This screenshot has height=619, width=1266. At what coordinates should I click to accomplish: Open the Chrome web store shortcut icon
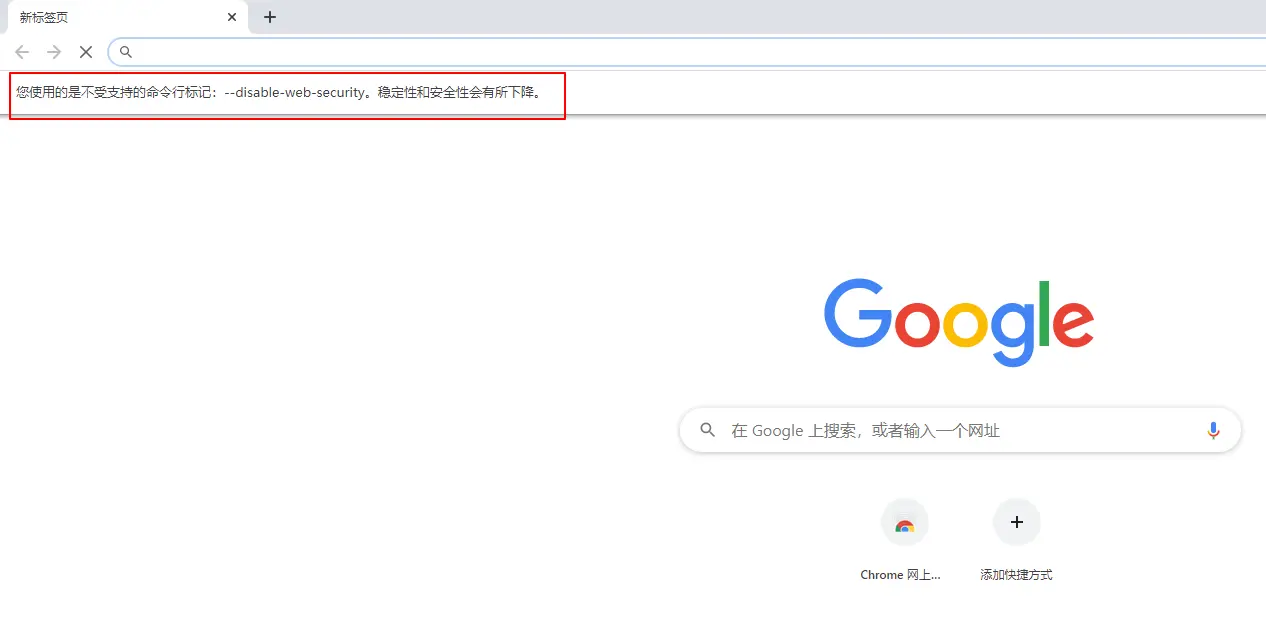click(x=905, y=522)
